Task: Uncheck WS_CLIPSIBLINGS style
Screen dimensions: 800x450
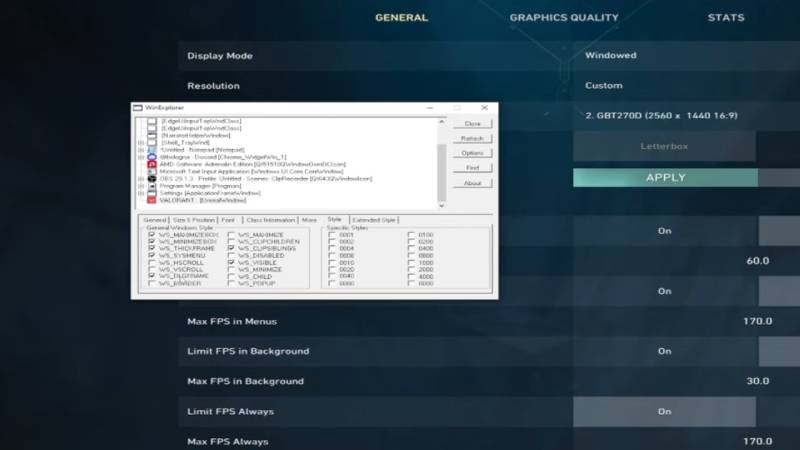Action: pyautogui.click(x=231, y=248)
